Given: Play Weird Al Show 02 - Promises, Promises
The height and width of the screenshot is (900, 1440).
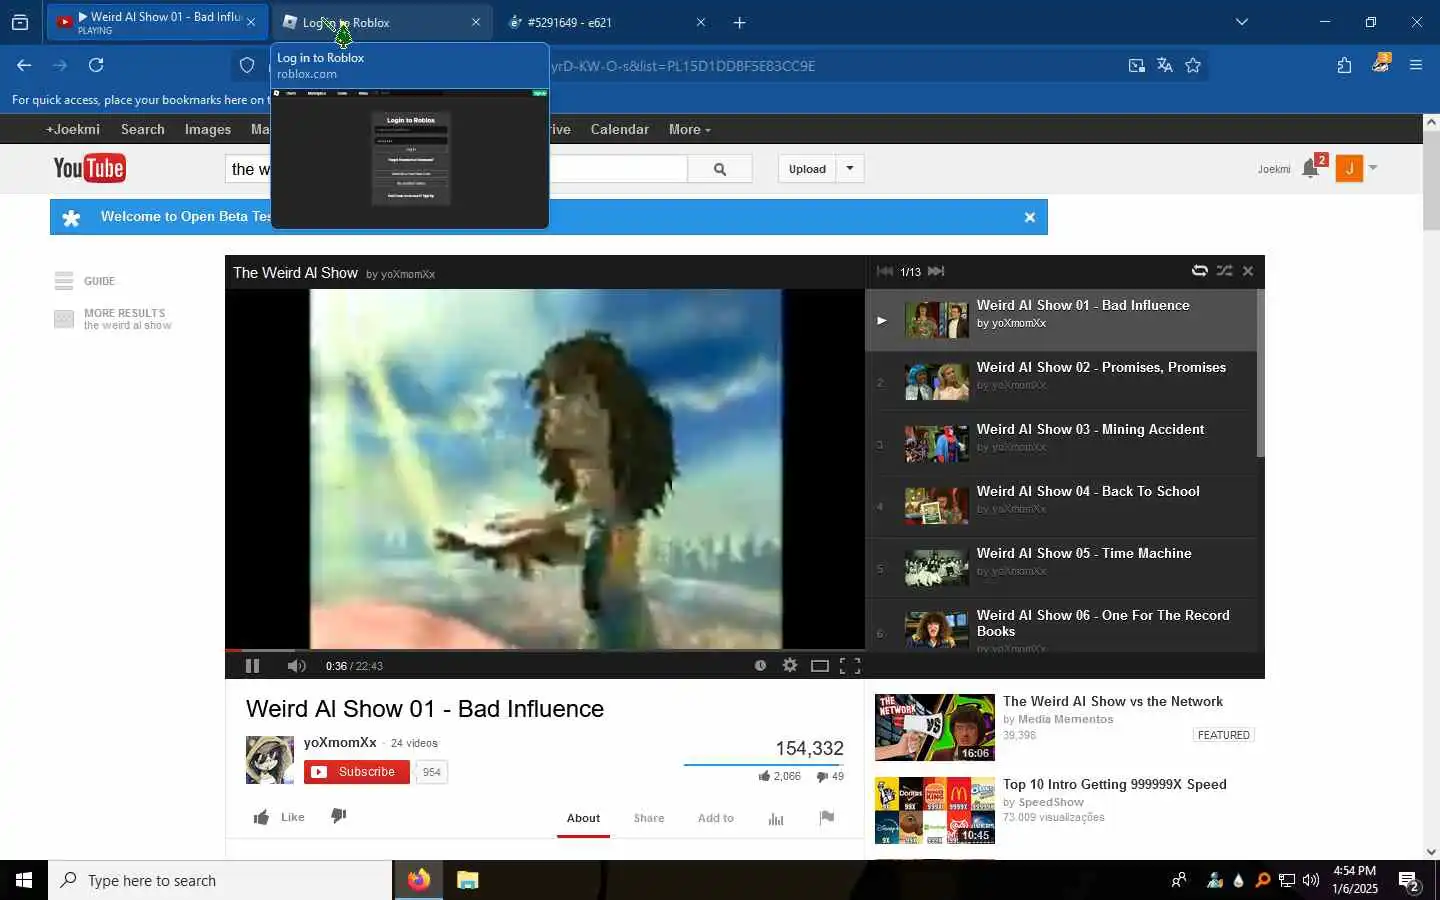Looking at the screenshot, I should coord(1061,381).
